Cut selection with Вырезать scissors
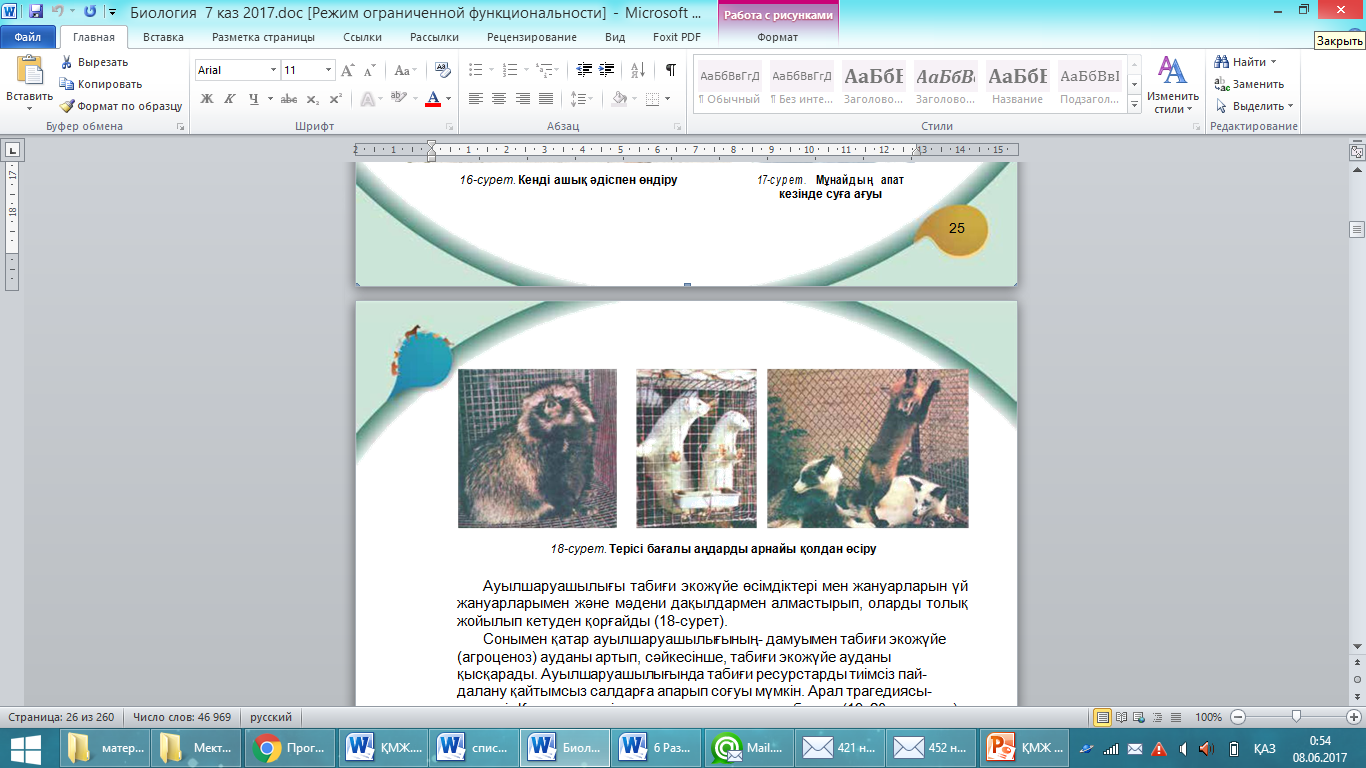Image resolution: width=1366 pixels, height=768 pixels. click(x=94, y=62)
